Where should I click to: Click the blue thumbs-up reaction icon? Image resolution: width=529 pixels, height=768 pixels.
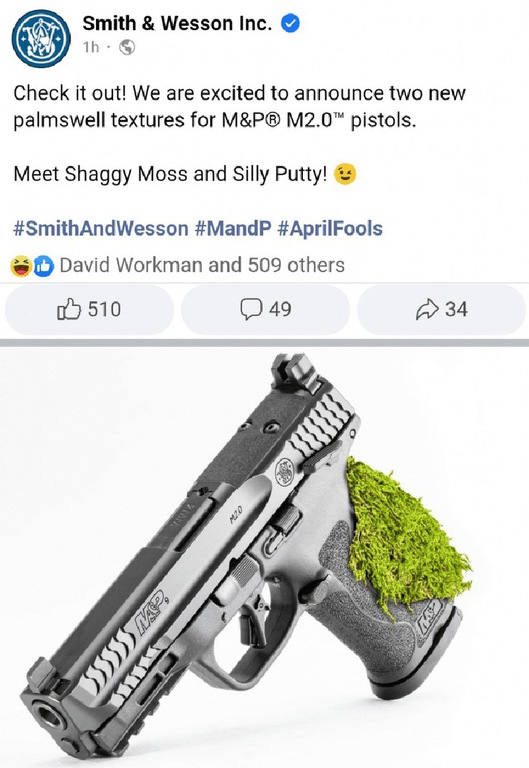click(44, 266)
